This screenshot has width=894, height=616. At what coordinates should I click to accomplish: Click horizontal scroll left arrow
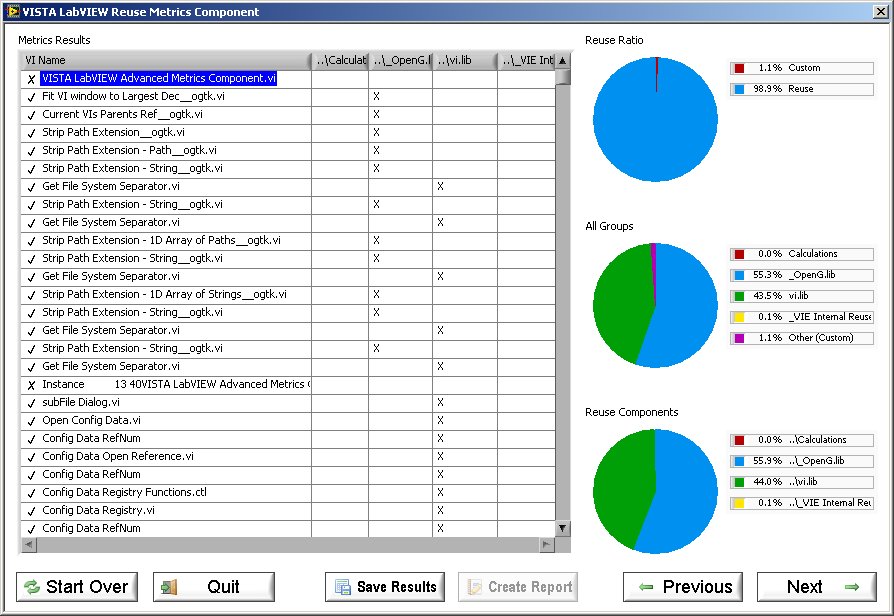[29, 545]
